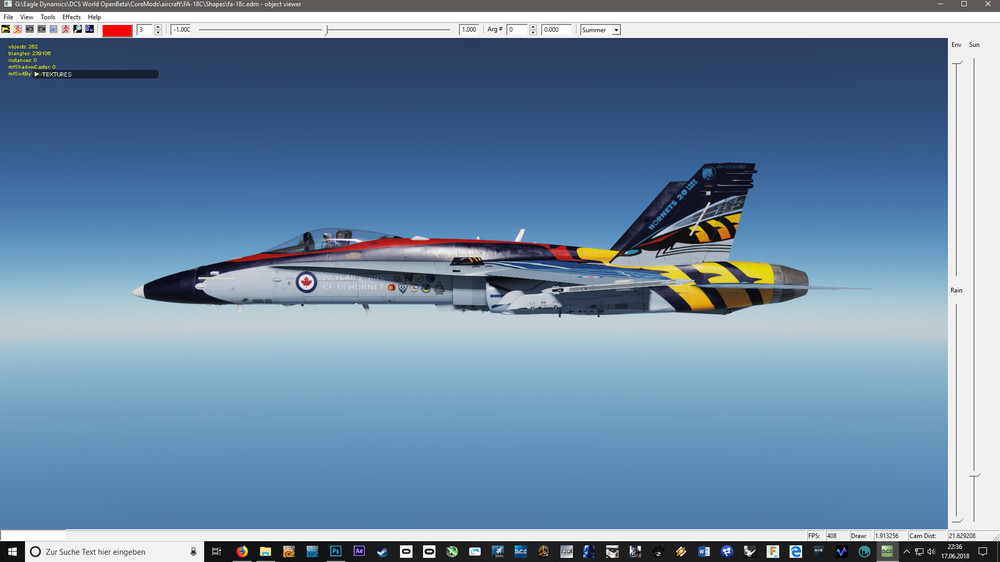Click the orange figure icon beside open-file
Screen dimensions: 1000x562
tap(18, 29)
